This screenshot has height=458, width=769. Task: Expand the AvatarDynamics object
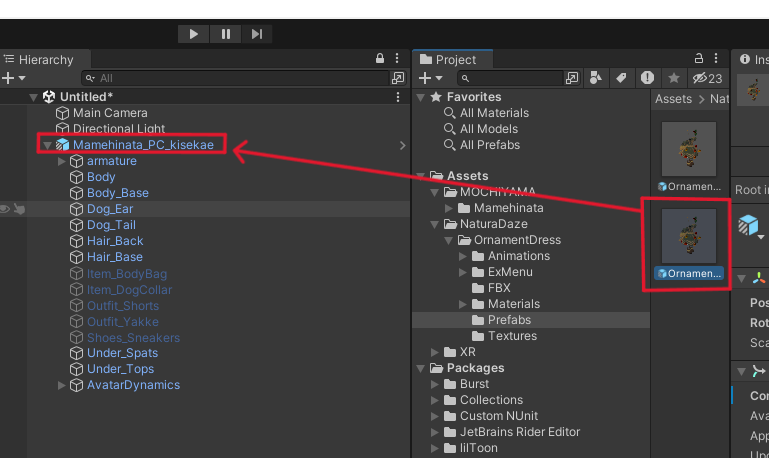(62, 385)
